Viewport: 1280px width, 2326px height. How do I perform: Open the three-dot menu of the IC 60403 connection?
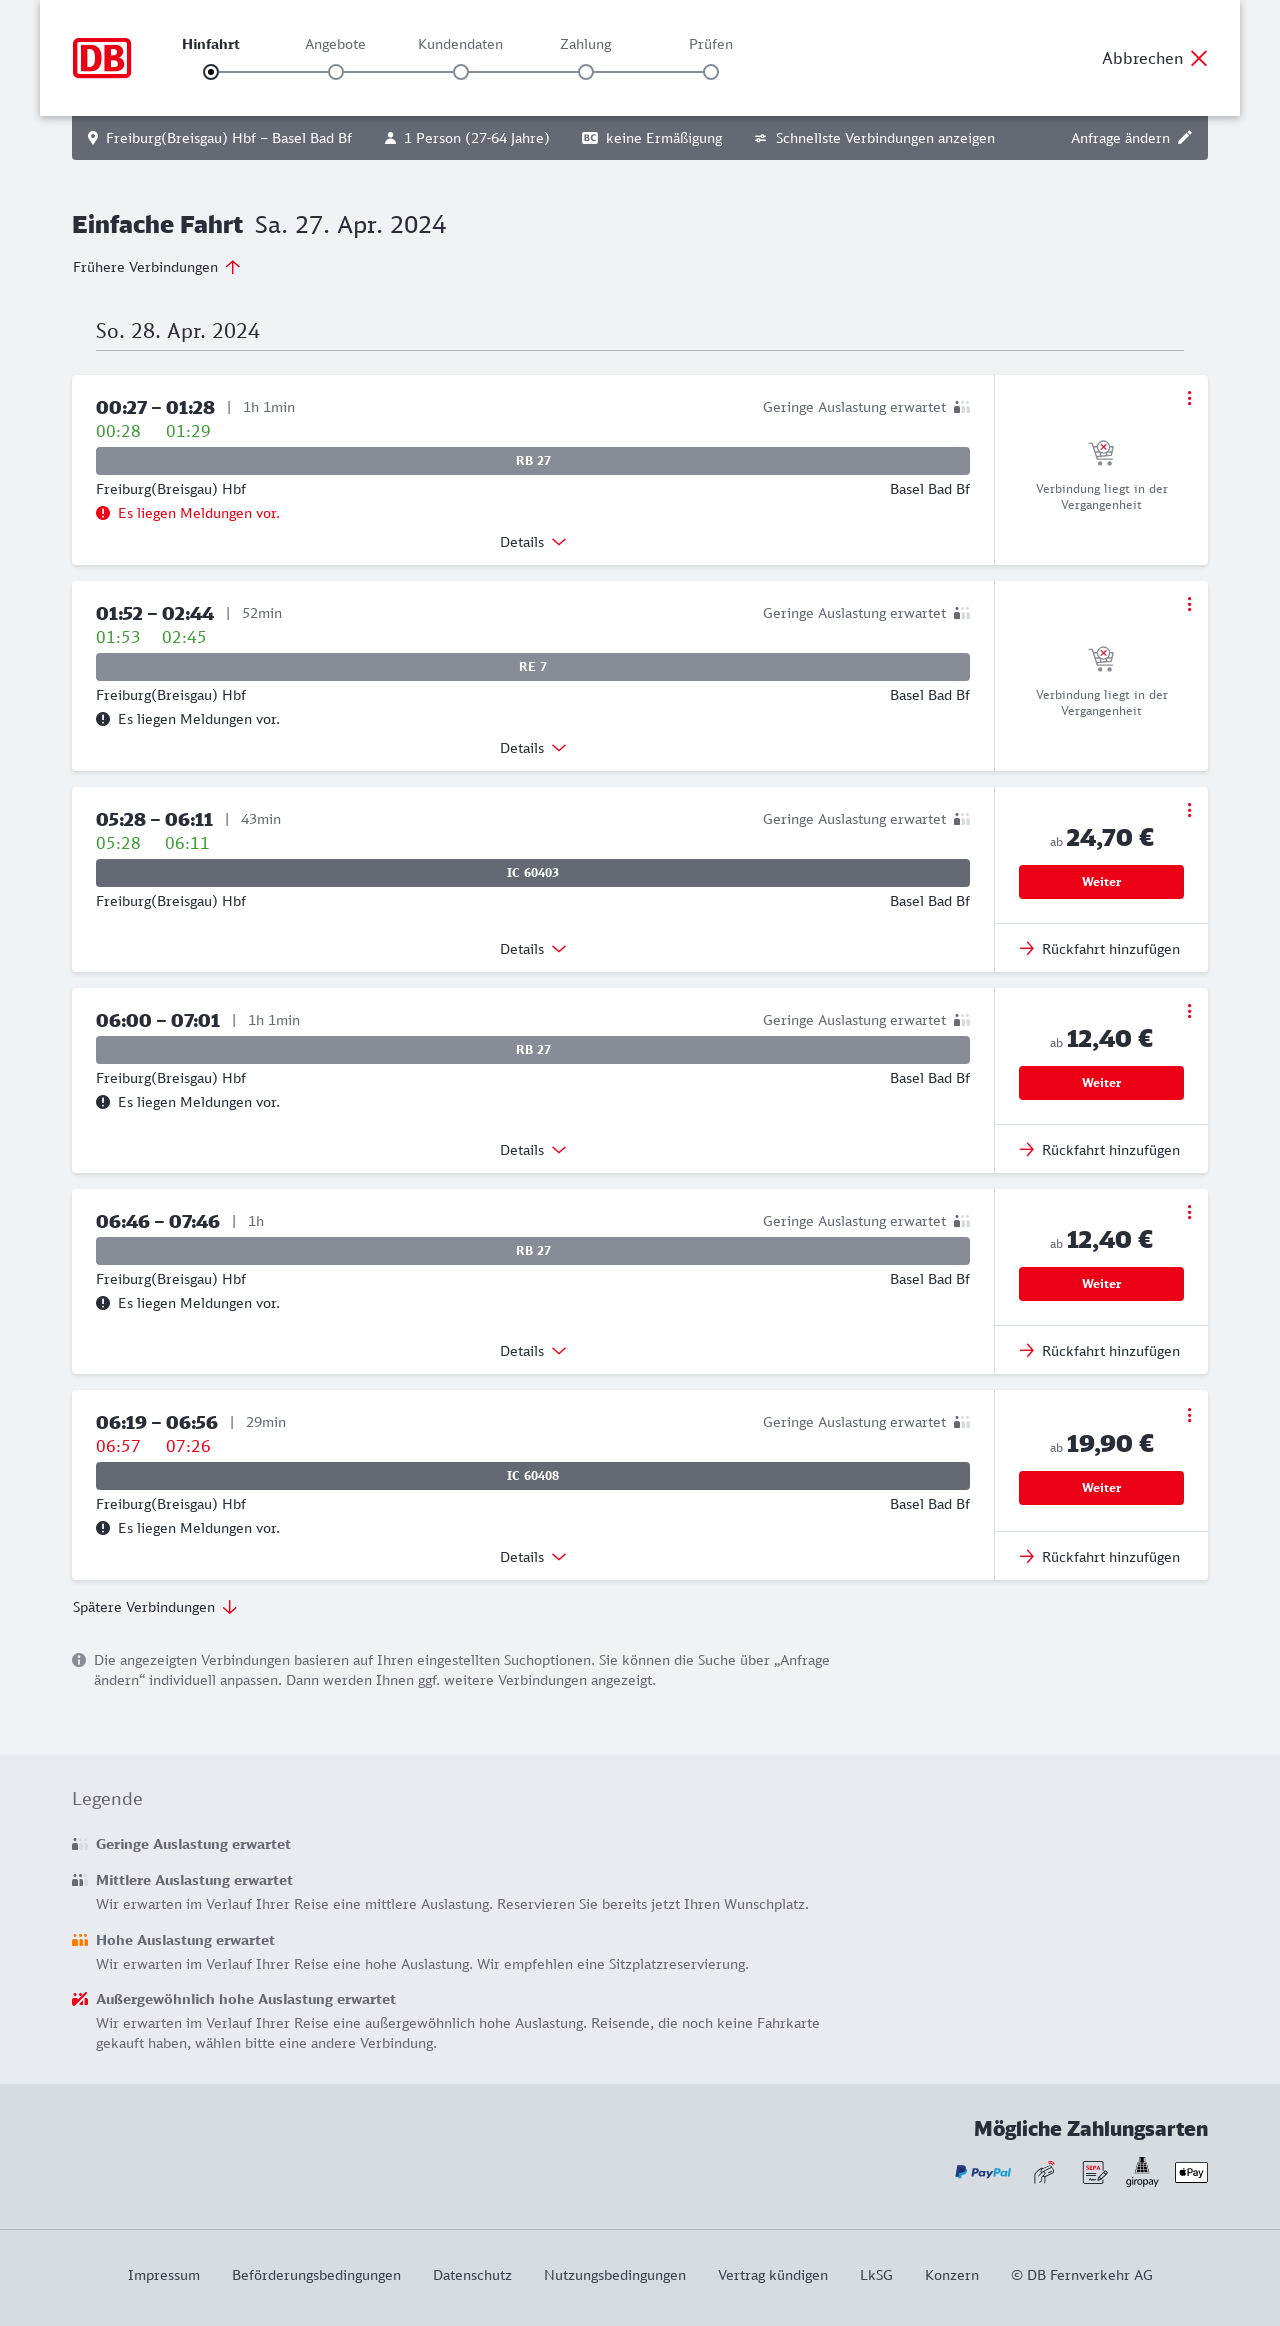click(1189, 810)
